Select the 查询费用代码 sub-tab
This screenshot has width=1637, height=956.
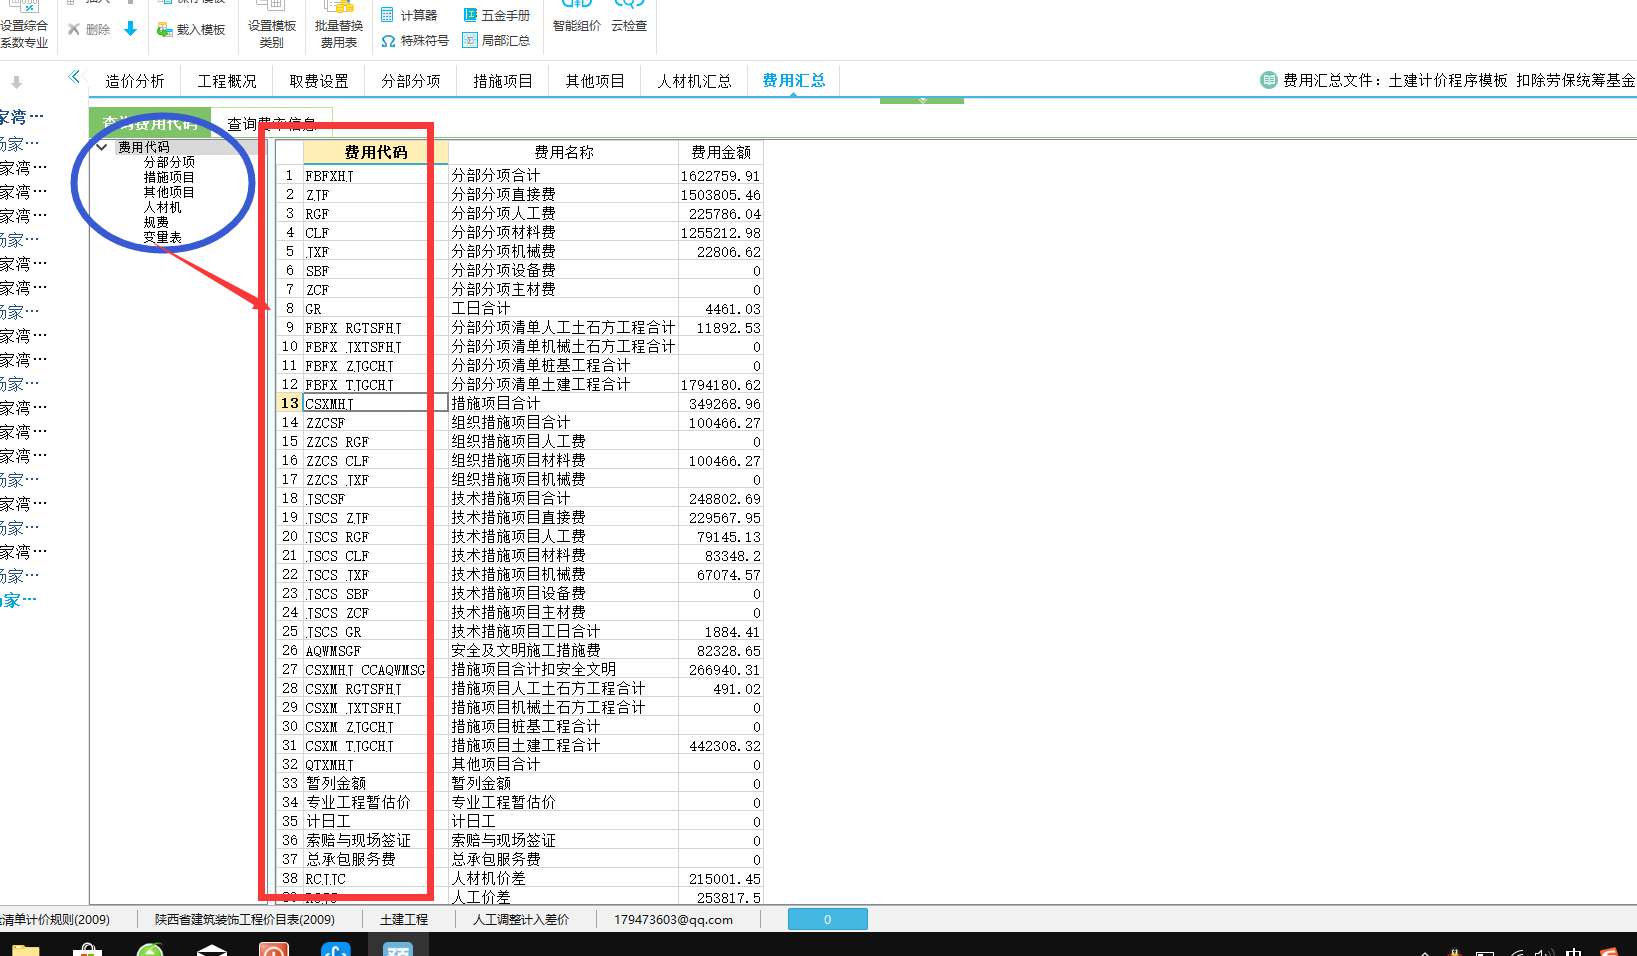coord(150,123)
